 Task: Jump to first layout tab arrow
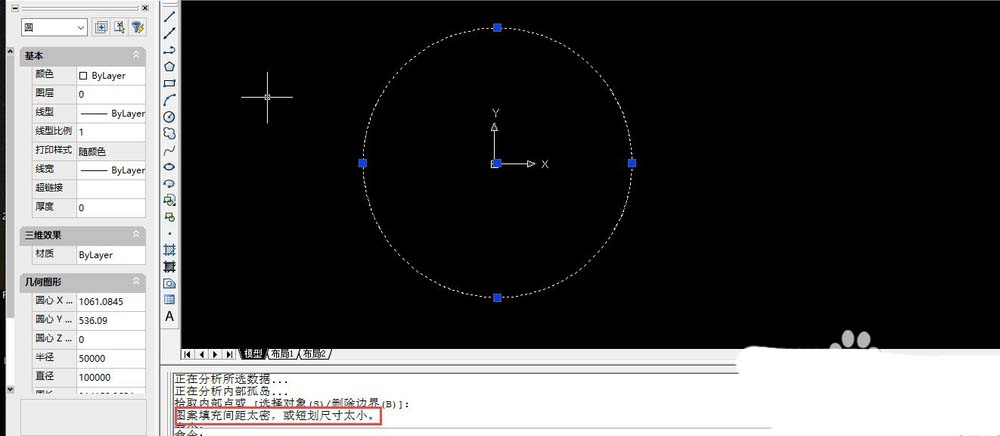click(188, 354)
